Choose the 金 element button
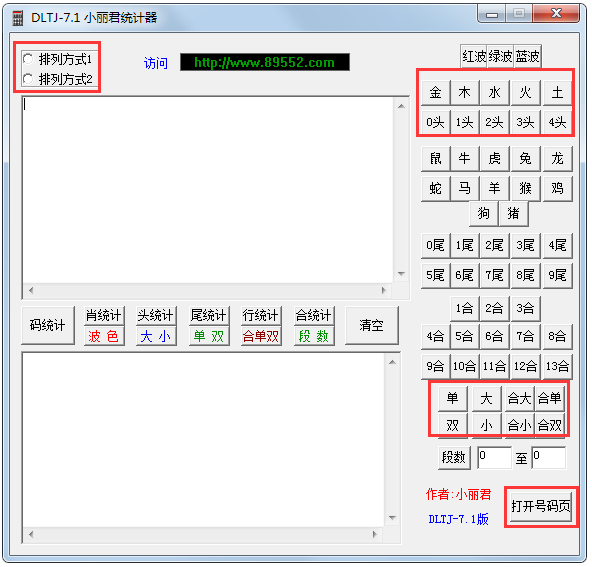Viewport: 592px width, 567px height. [x=436, y=92]
